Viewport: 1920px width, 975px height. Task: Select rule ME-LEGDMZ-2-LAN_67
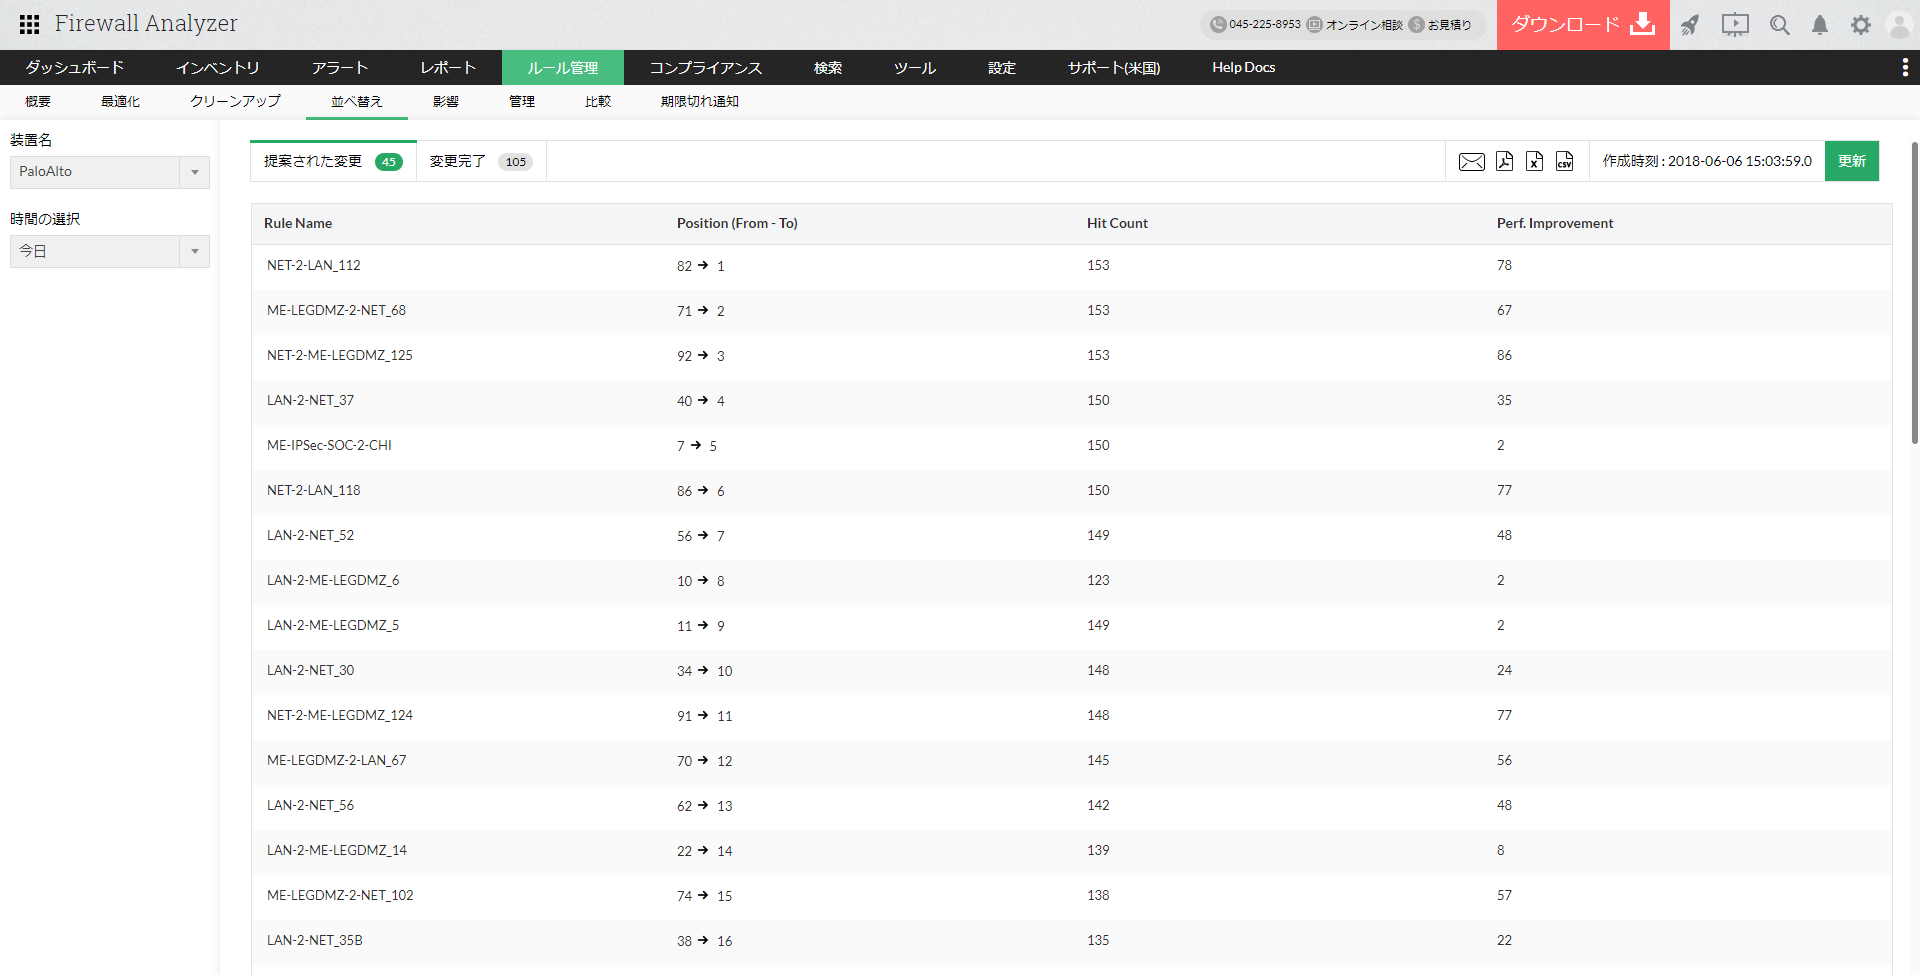337,760
